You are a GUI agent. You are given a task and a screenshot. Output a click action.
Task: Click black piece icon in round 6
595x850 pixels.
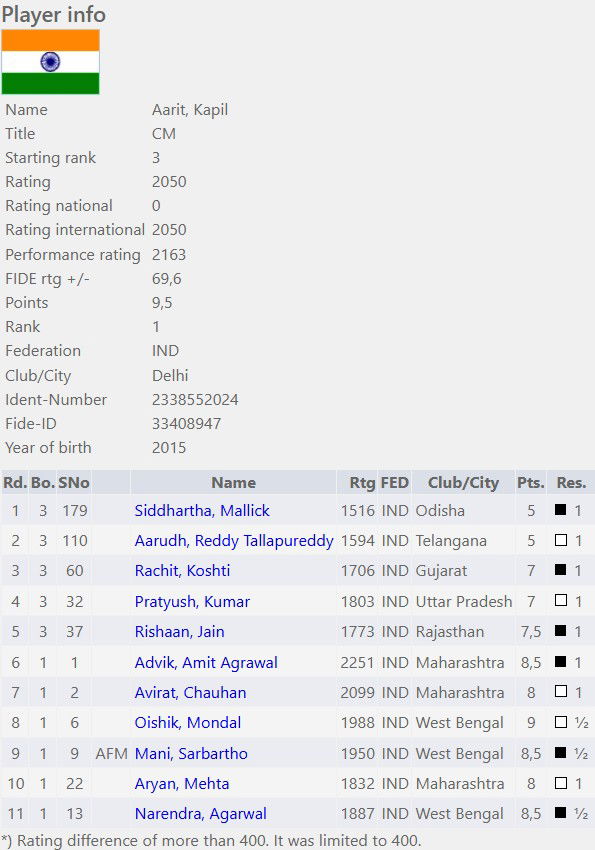pos(561,661)
